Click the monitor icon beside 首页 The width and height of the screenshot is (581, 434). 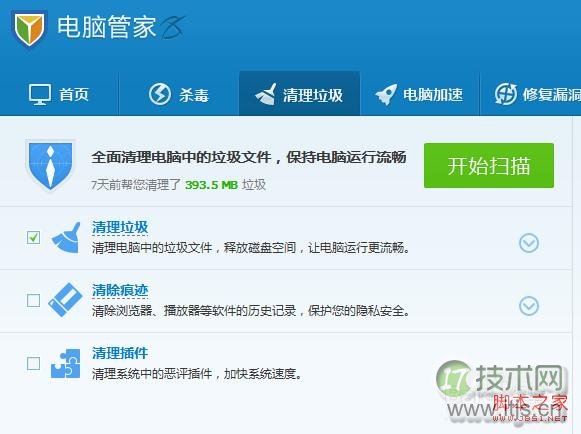40,94
